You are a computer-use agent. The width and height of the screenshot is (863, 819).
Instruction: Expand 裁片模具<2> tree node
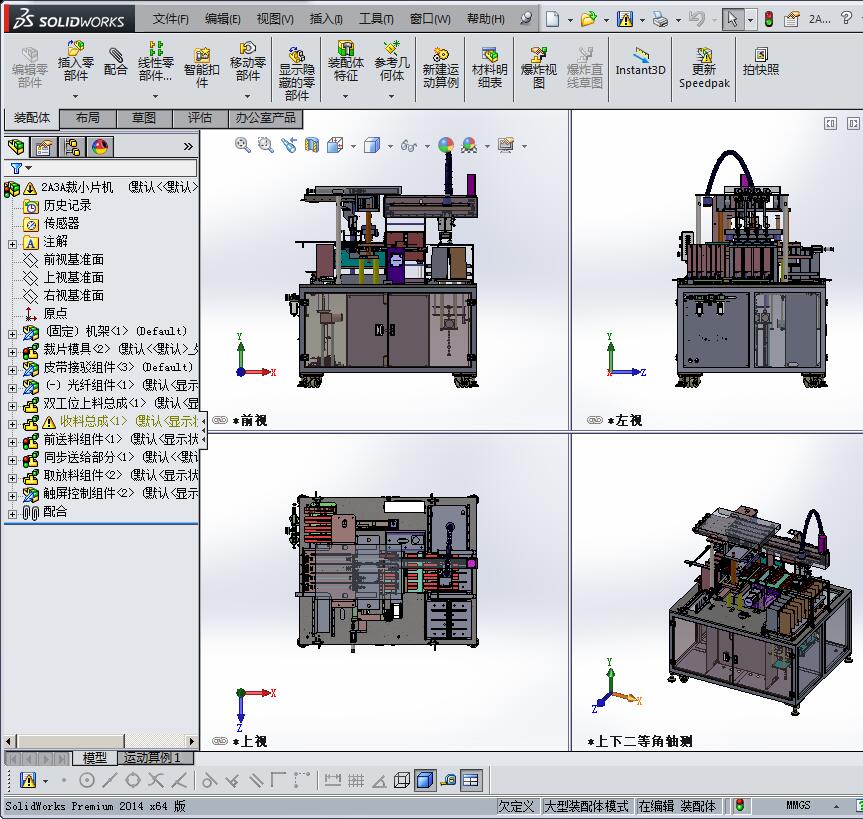[x=12, y=352]
